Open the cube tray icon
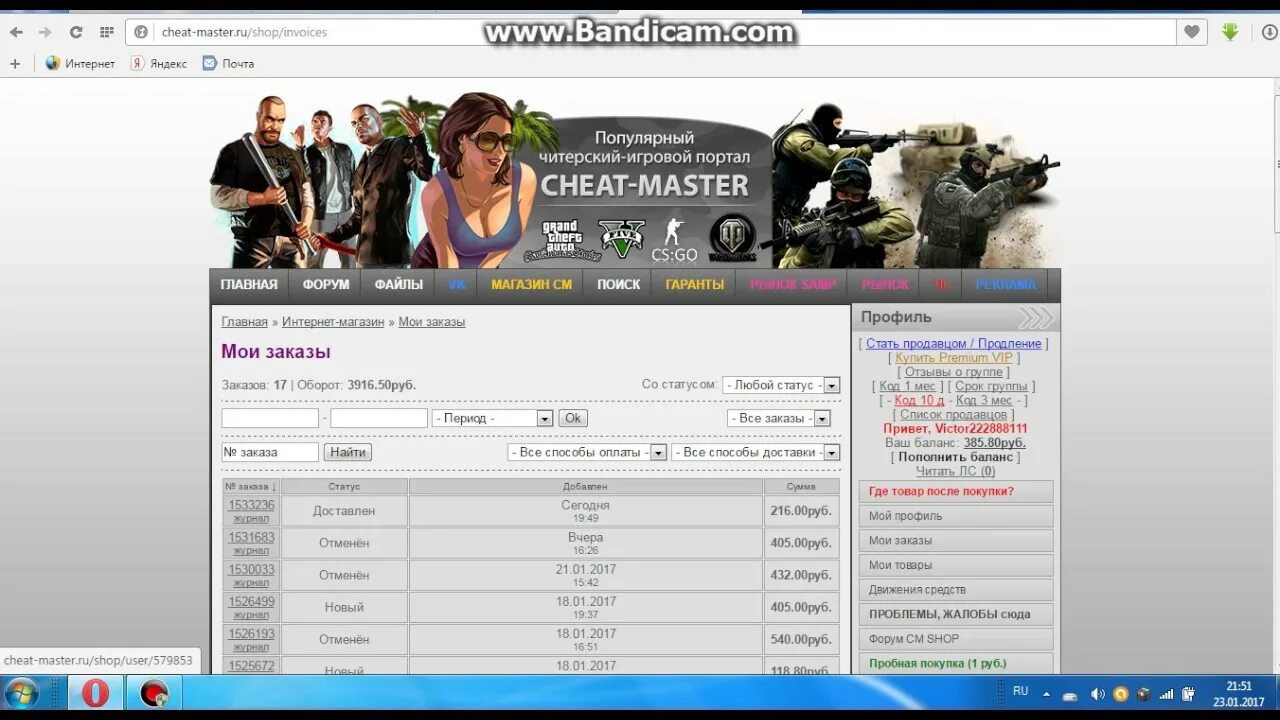The width and height of the screenshot is (1280, 720). (1143, 693)
